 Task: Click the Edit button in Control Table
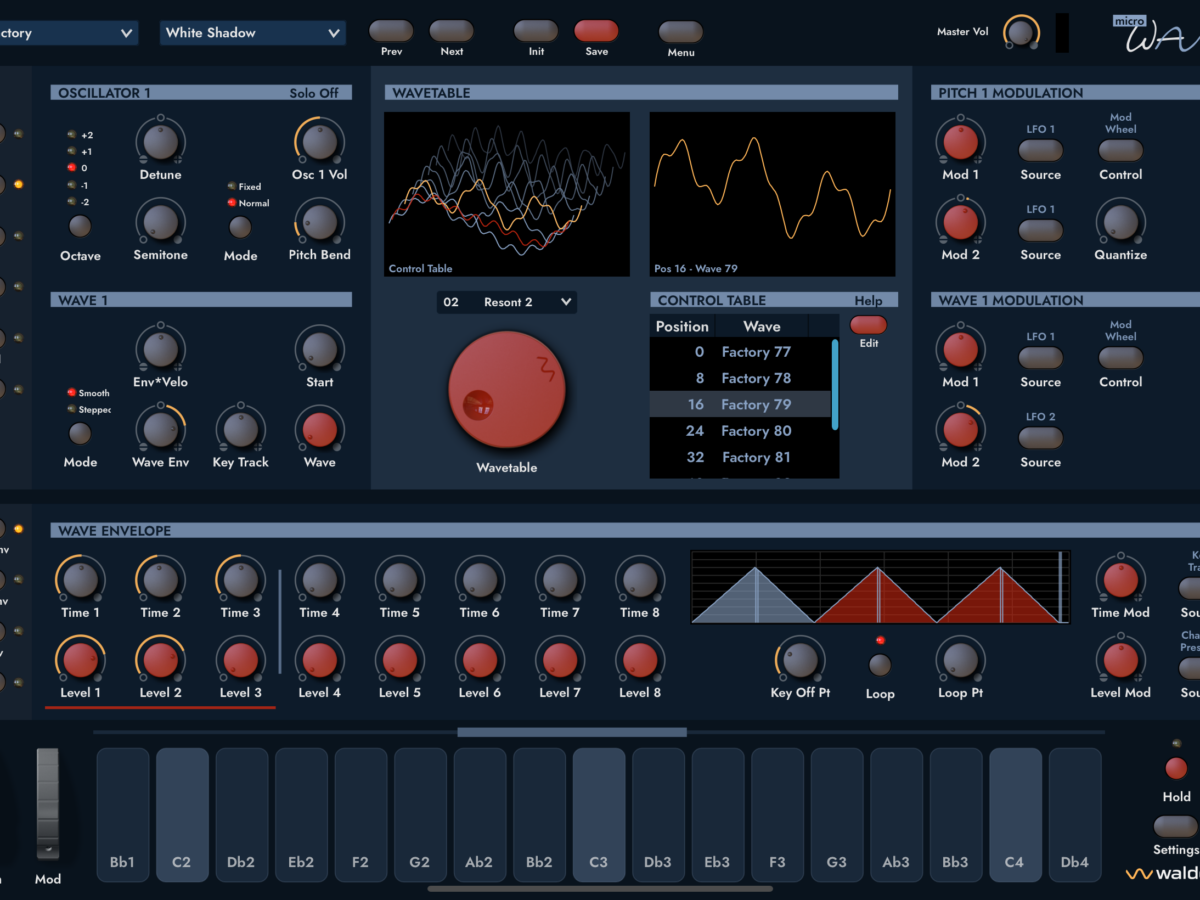868,325
